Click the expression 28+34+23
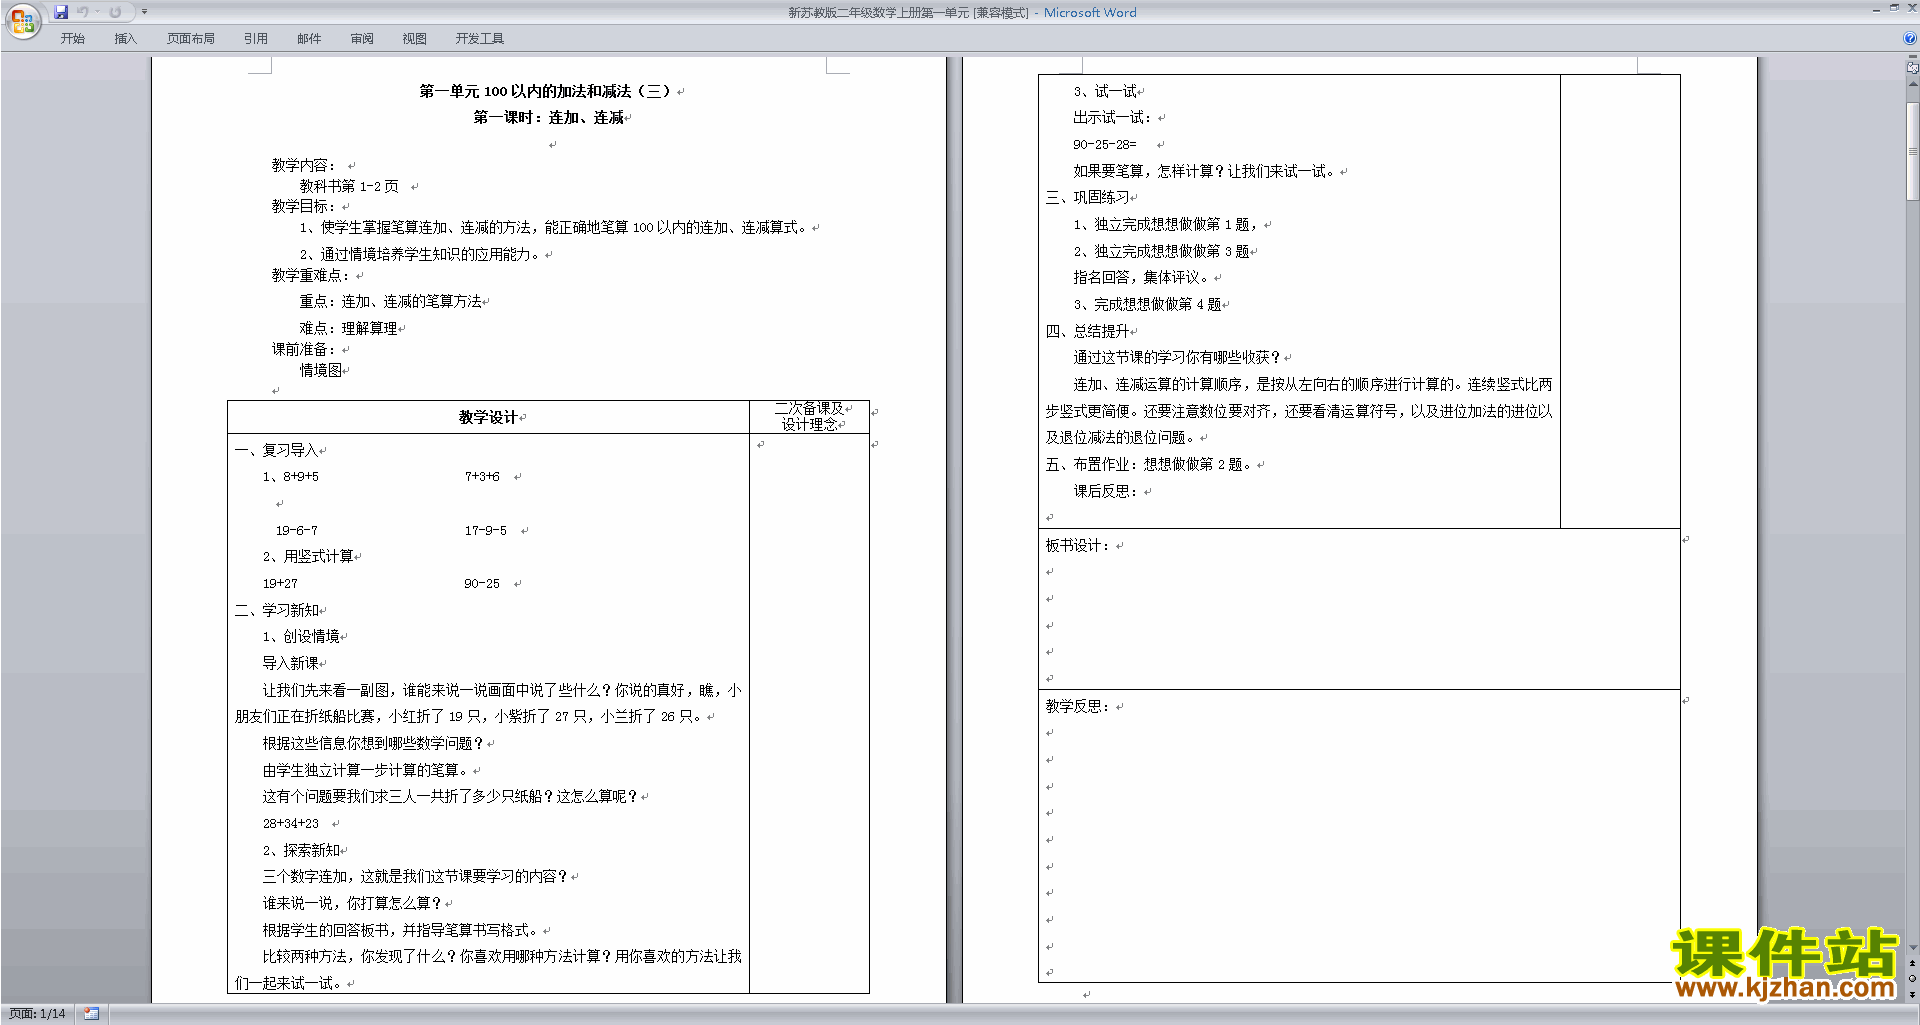Image resolution: width=1920 pixels, height=1025 pixels. [x=291, y=823]
